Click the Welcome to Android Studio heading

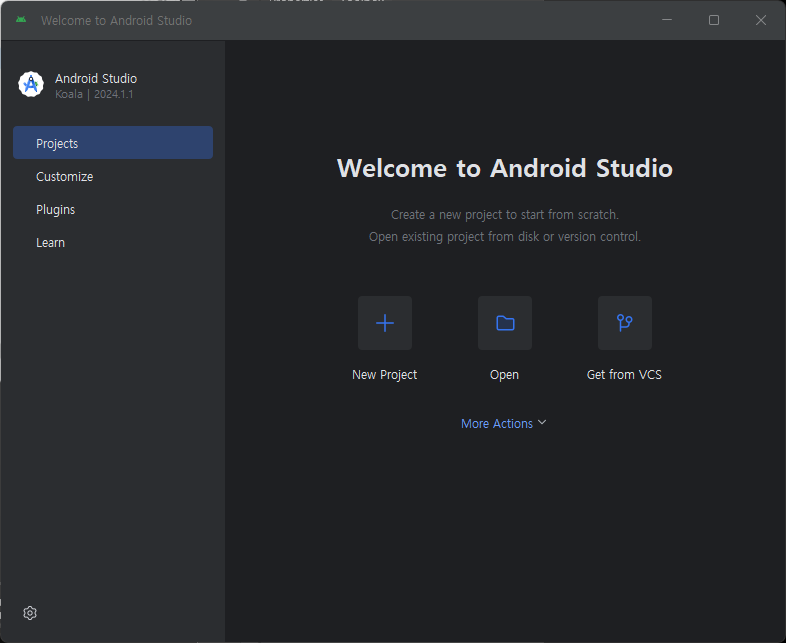click(505, 168)
